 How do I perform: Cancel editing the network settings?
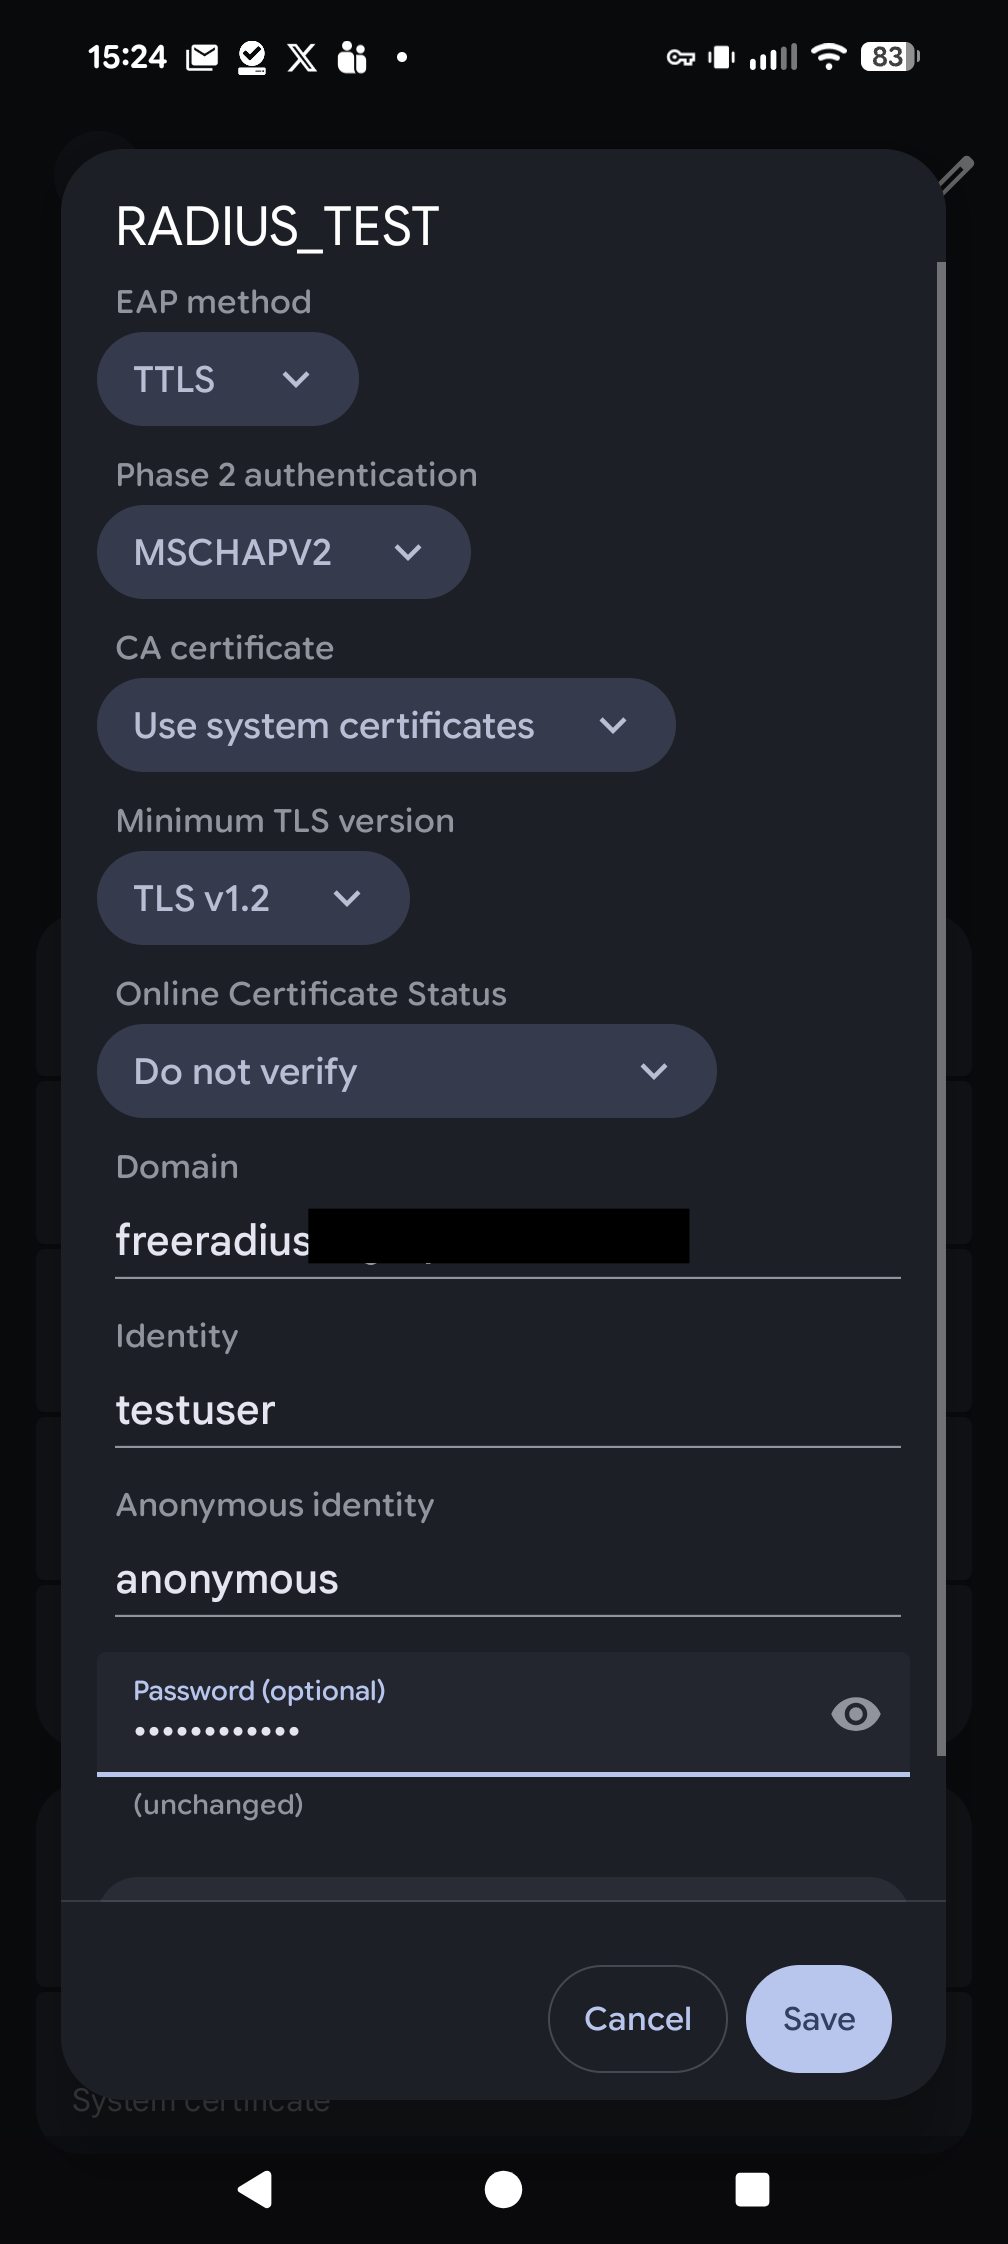coord(637,2018)
